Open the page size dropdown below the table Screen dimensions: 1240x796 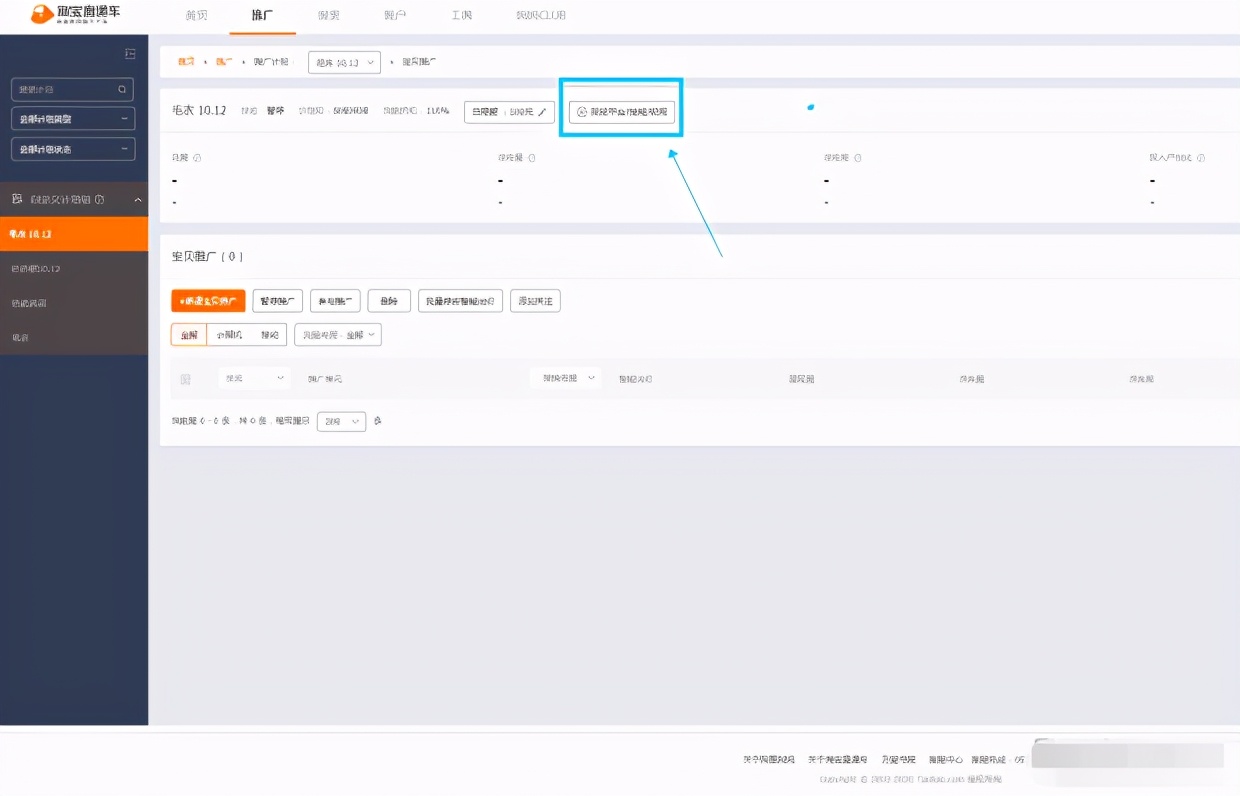point(341,422)
